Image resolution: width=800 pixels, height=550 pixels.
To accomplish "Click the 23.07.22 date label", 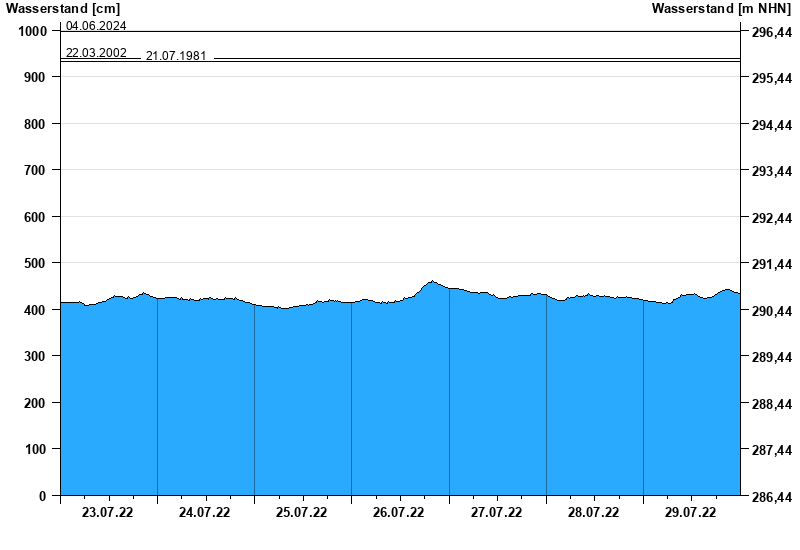I will (107, 513).
